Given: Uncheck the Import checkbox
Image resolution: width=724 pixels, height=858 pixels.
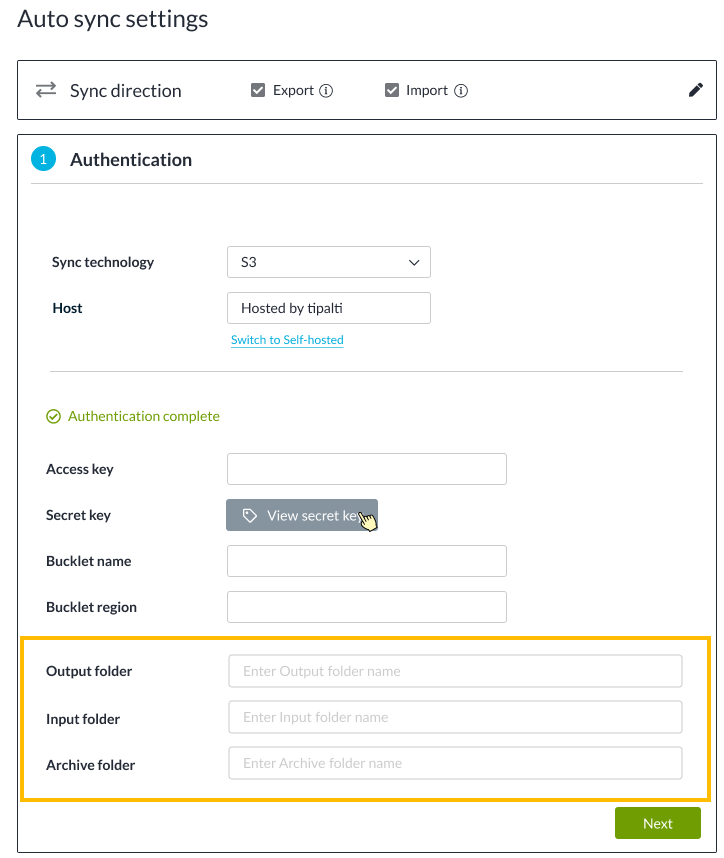Looking at the screenshot, I should pyautogui.click(x=392, y=90).
